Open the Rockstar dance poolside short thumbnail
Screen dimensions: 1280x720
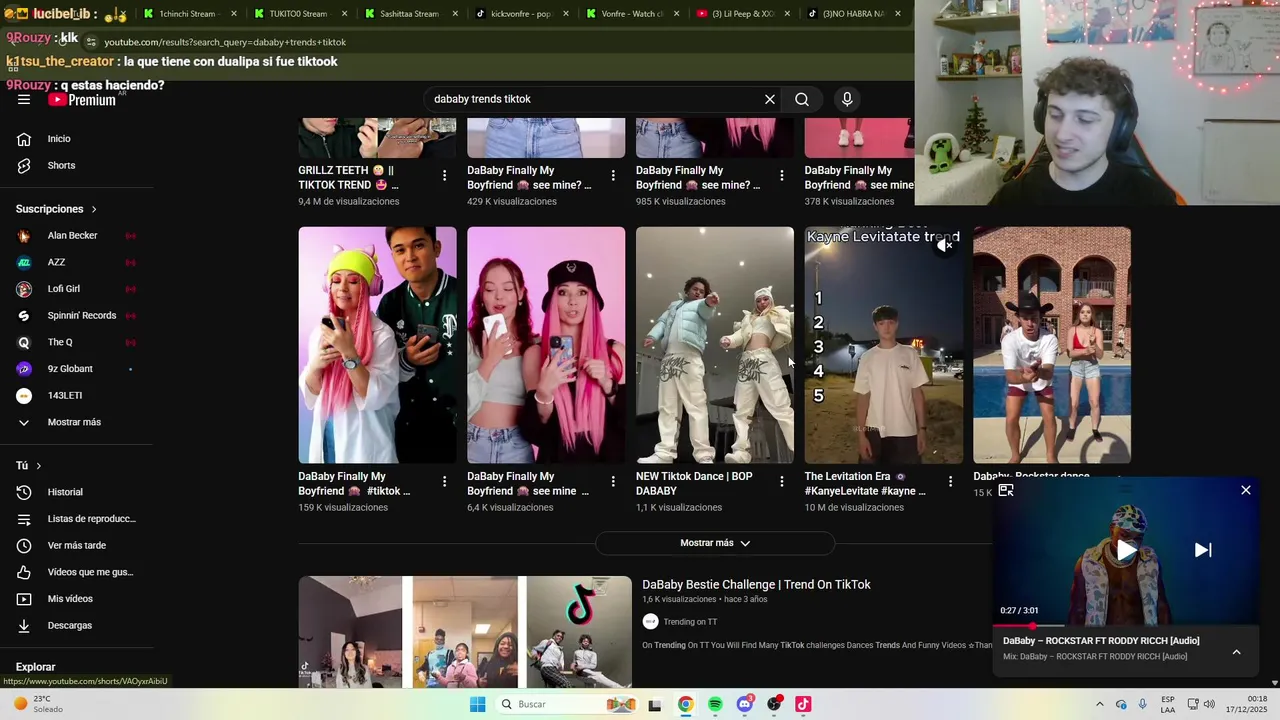pos(1052,345)
